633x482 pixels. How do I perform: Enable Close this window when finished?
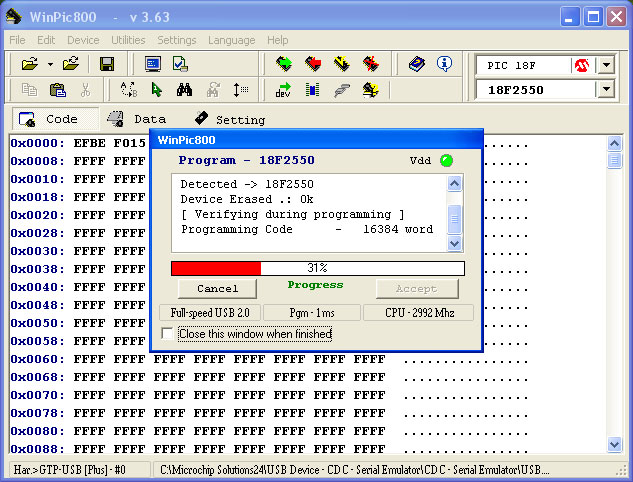point(167,334)
